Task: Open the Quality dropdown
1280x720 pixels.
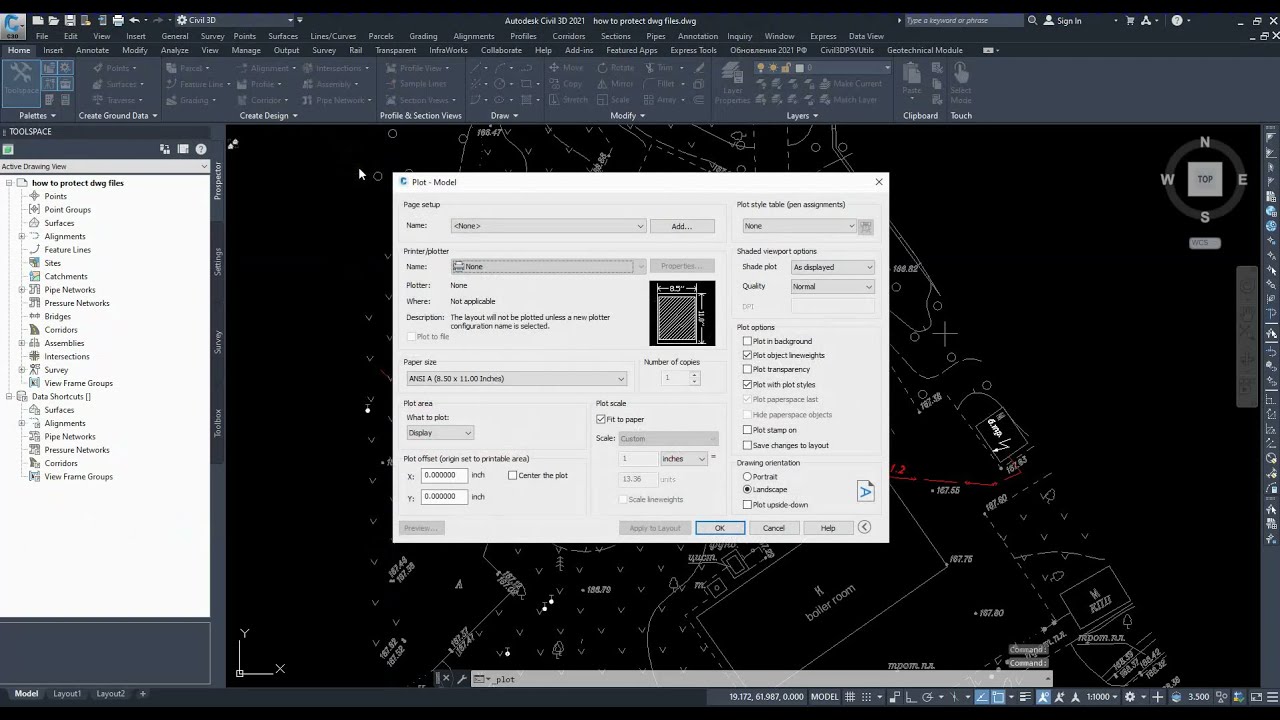Action: pos(832,286)
